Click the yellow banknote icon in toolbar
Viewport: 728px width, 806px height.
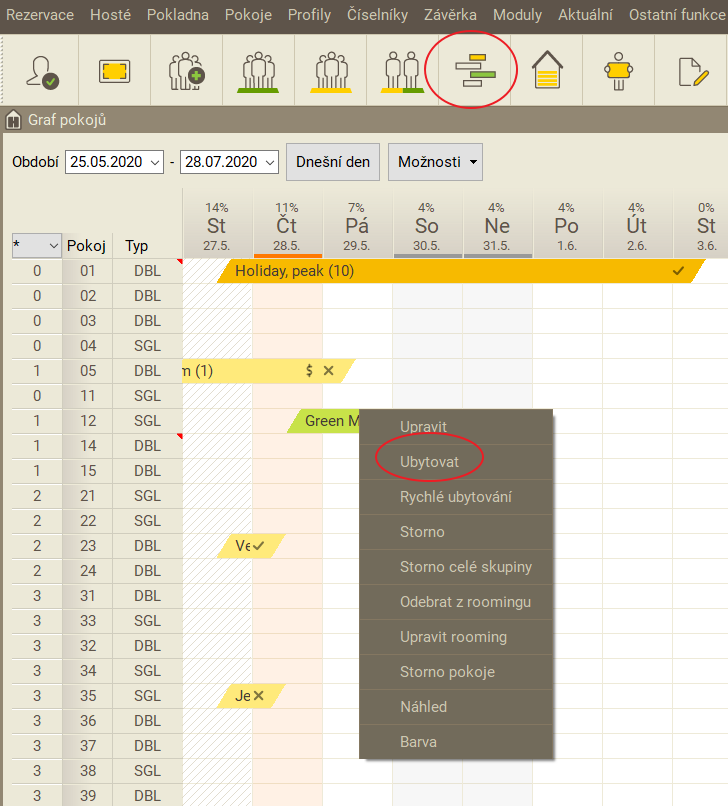(x=114, y=72)
